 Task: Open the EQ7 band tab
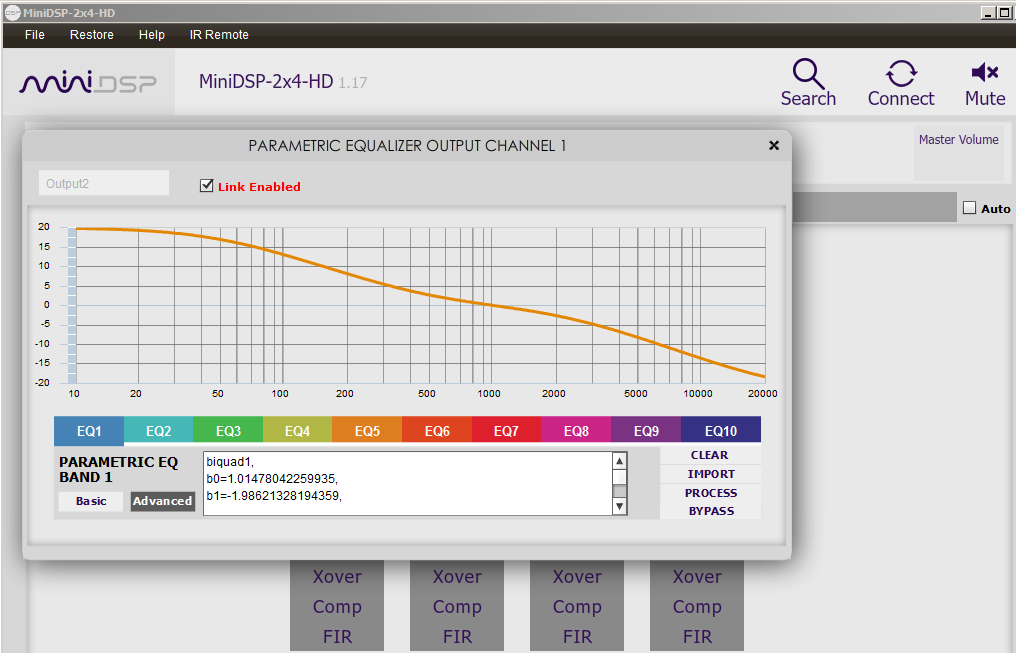coord(506,430)
